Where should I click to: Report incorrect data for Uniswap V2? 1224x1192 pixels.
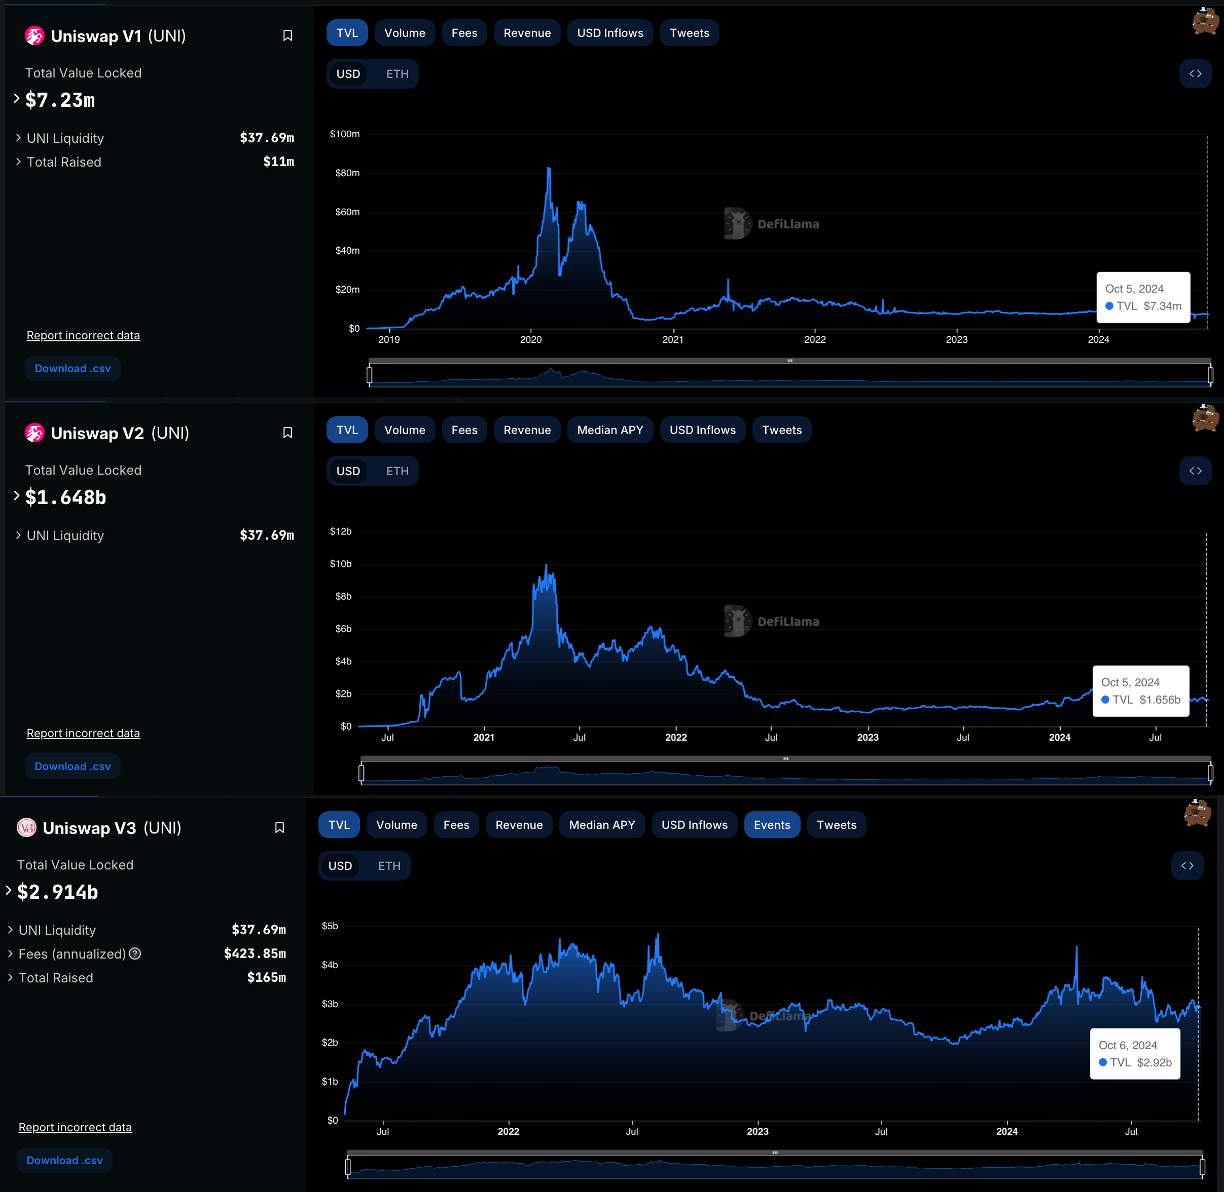[x=83, y=734]
